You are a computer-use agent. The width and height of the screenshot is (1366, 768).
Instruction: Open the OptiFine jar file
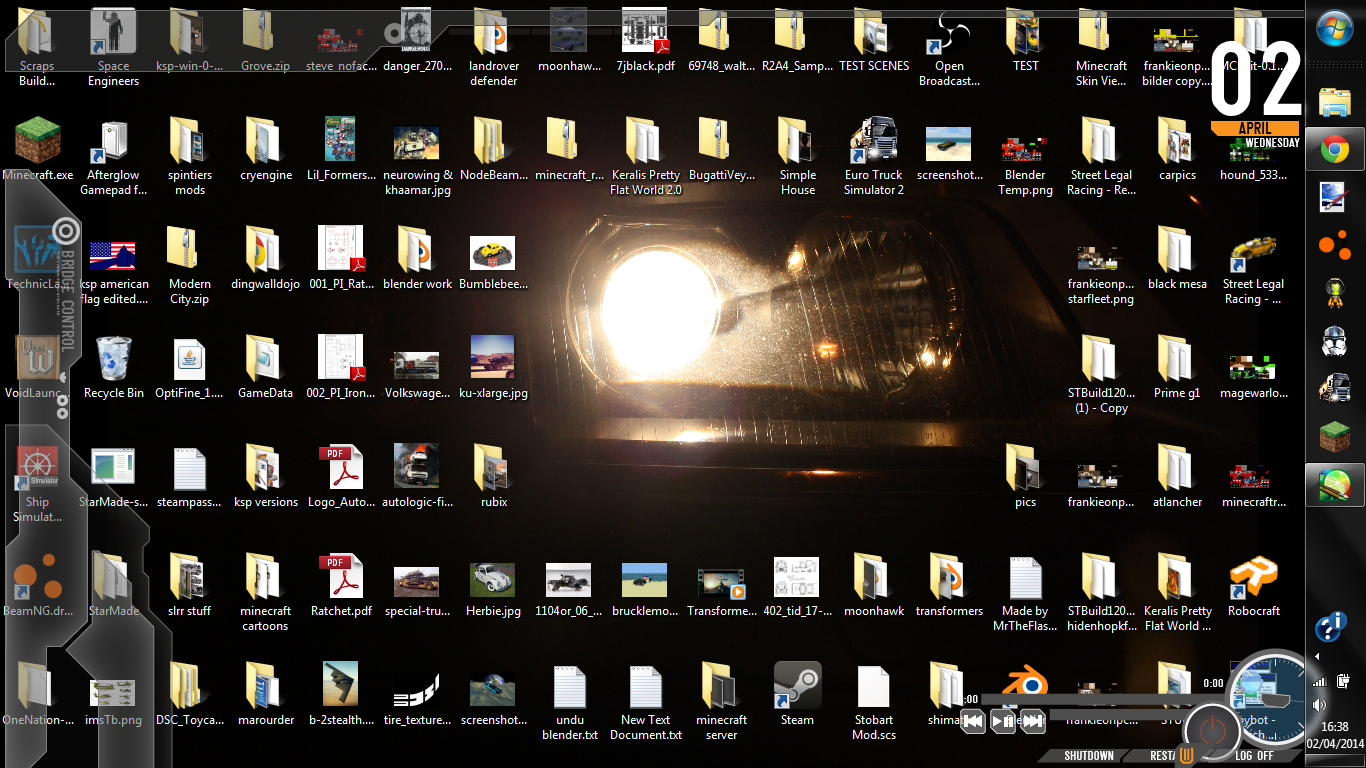(x=189, y=369)
